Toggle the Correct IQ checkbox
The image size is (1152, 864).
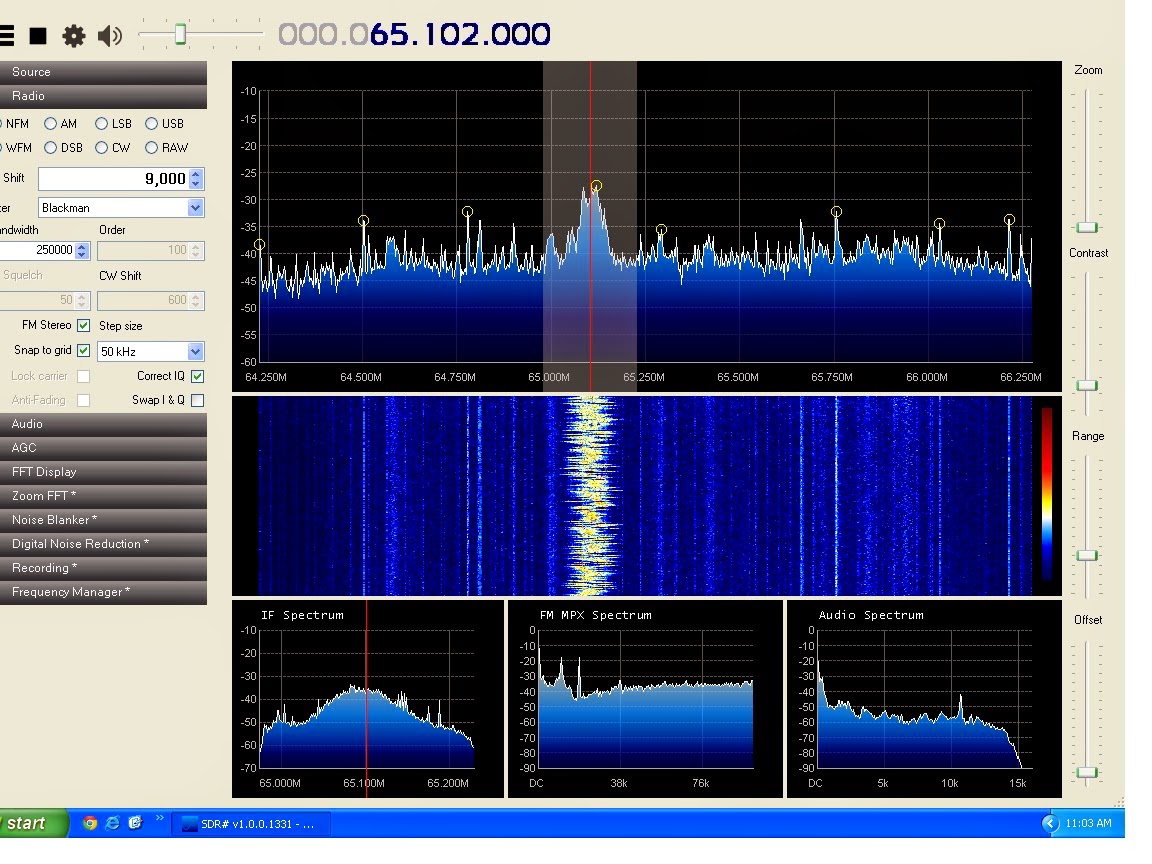(x=198, y=376)
